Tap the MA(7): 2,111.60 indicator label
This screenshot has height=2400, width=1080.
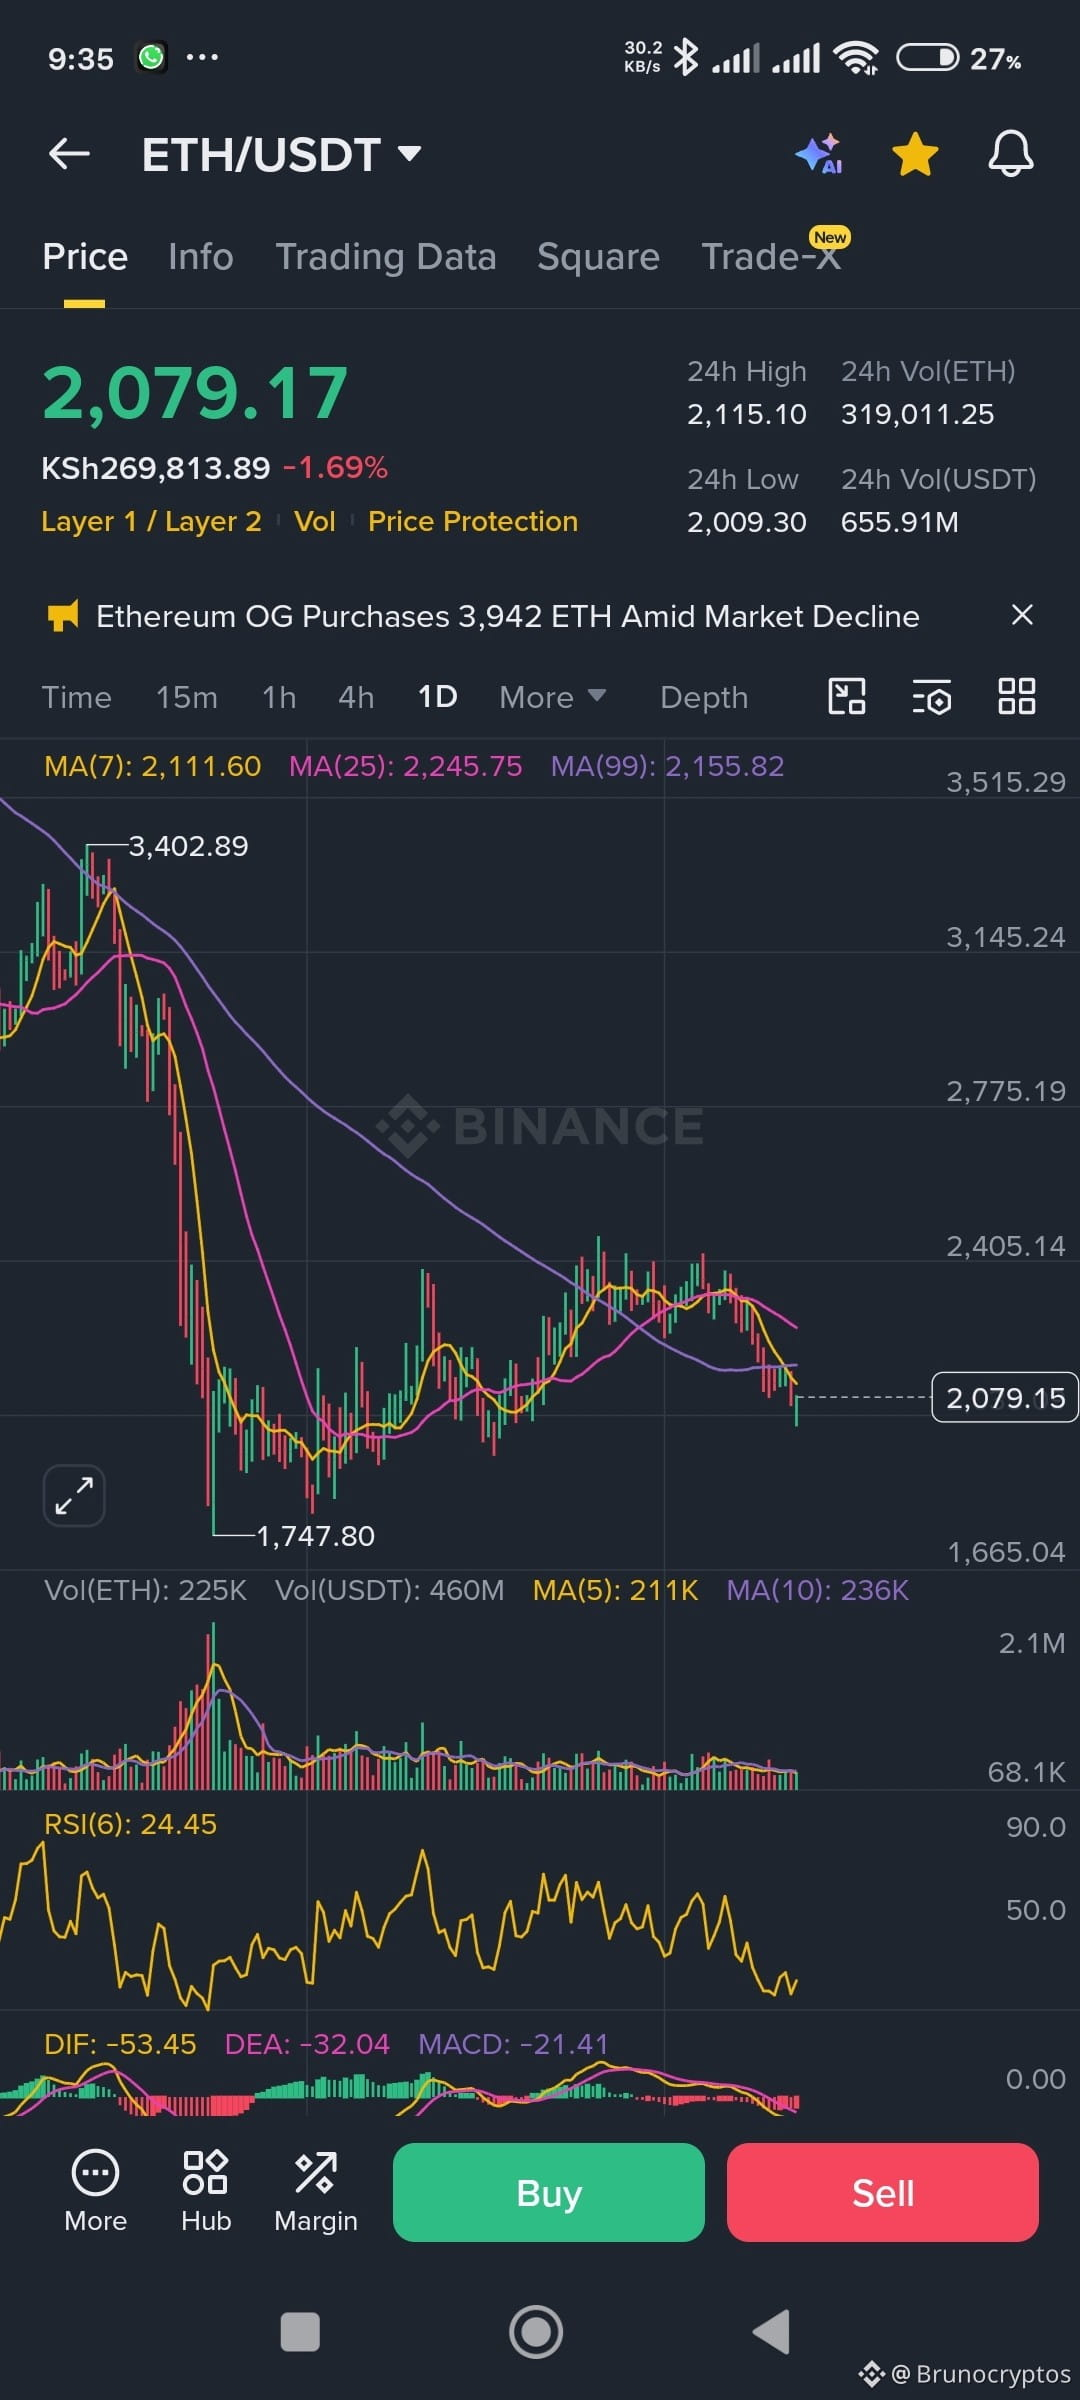point(152,766)
